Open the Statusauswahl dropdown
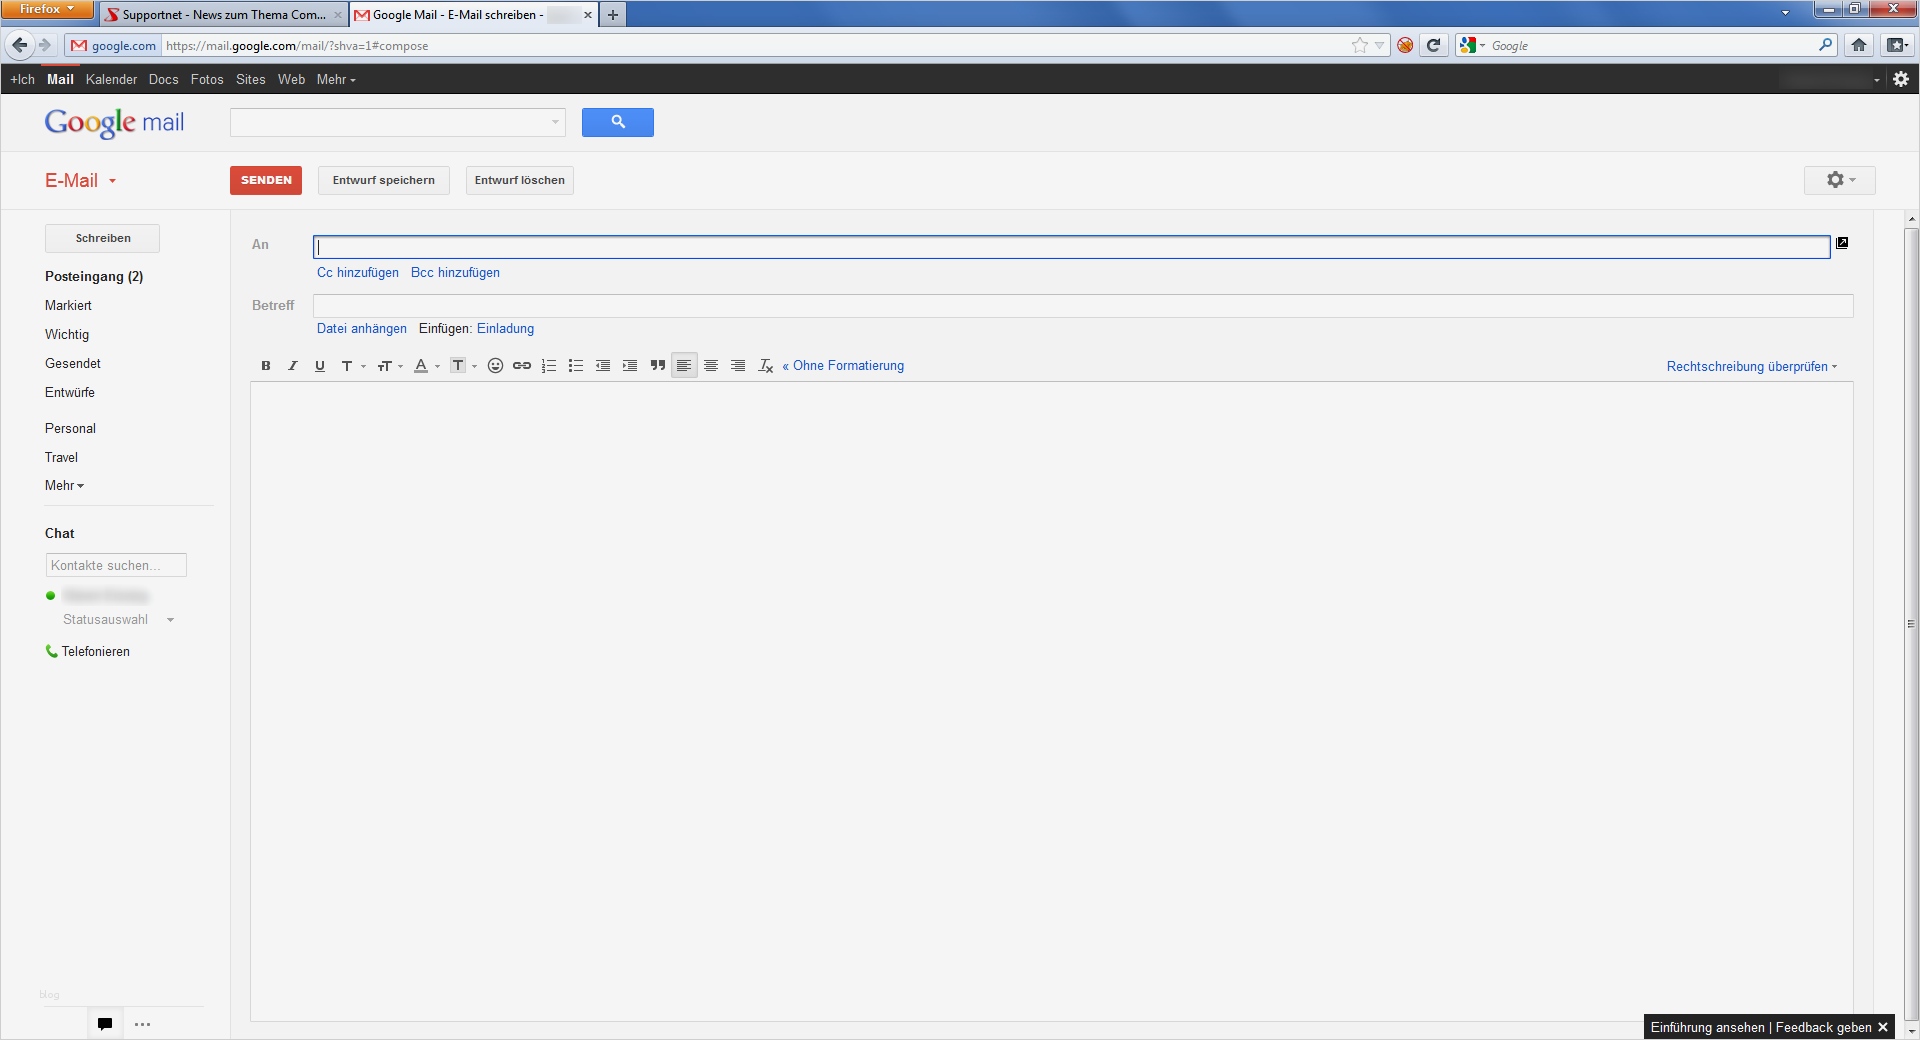Screen dimensions: 1920x1040 click(x=118, y=620)
